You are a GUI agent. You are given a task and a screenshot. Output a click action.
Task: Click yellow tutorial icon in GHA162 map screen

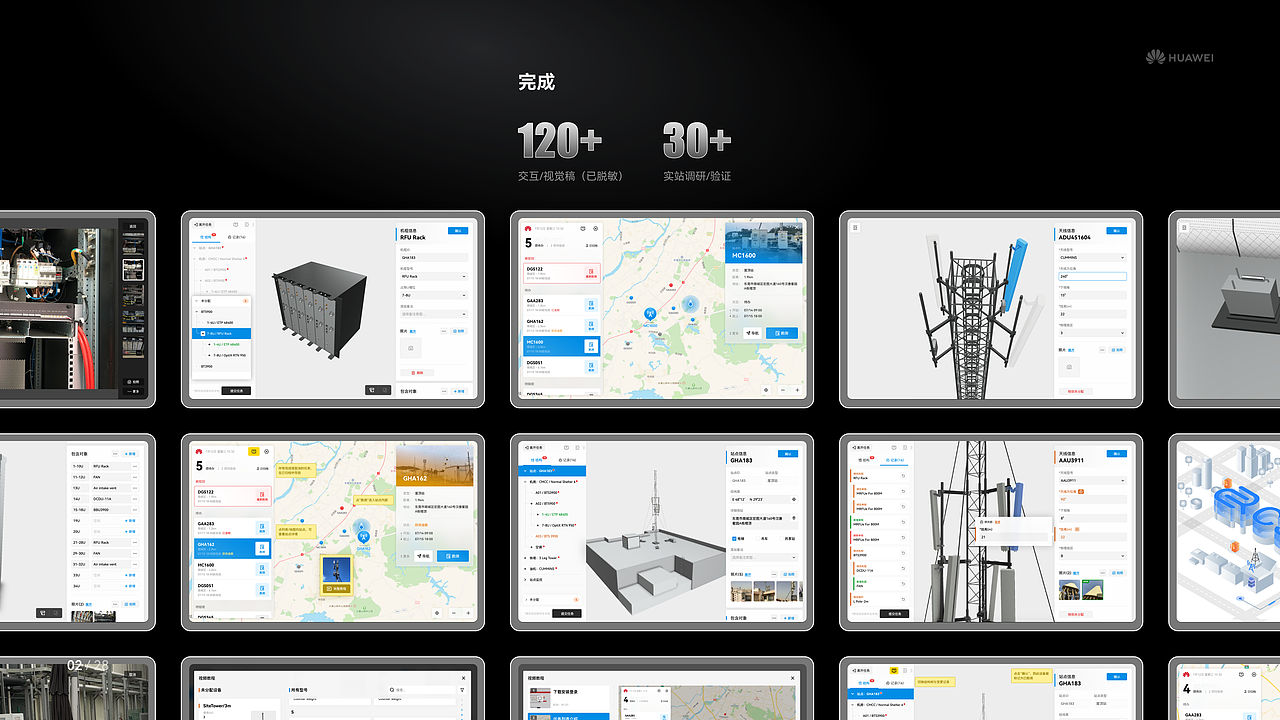pos(254,451)
